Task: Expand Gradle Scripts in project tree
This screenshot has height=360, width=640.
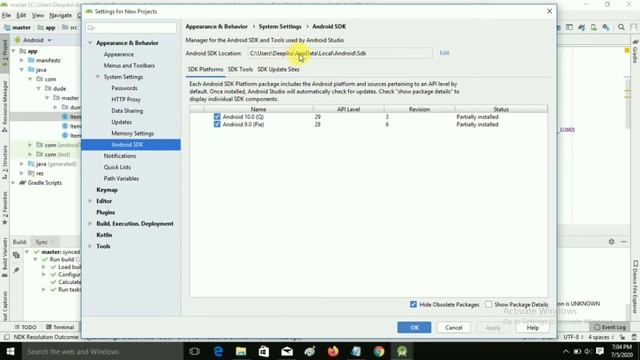Action: tap(13, 182)
